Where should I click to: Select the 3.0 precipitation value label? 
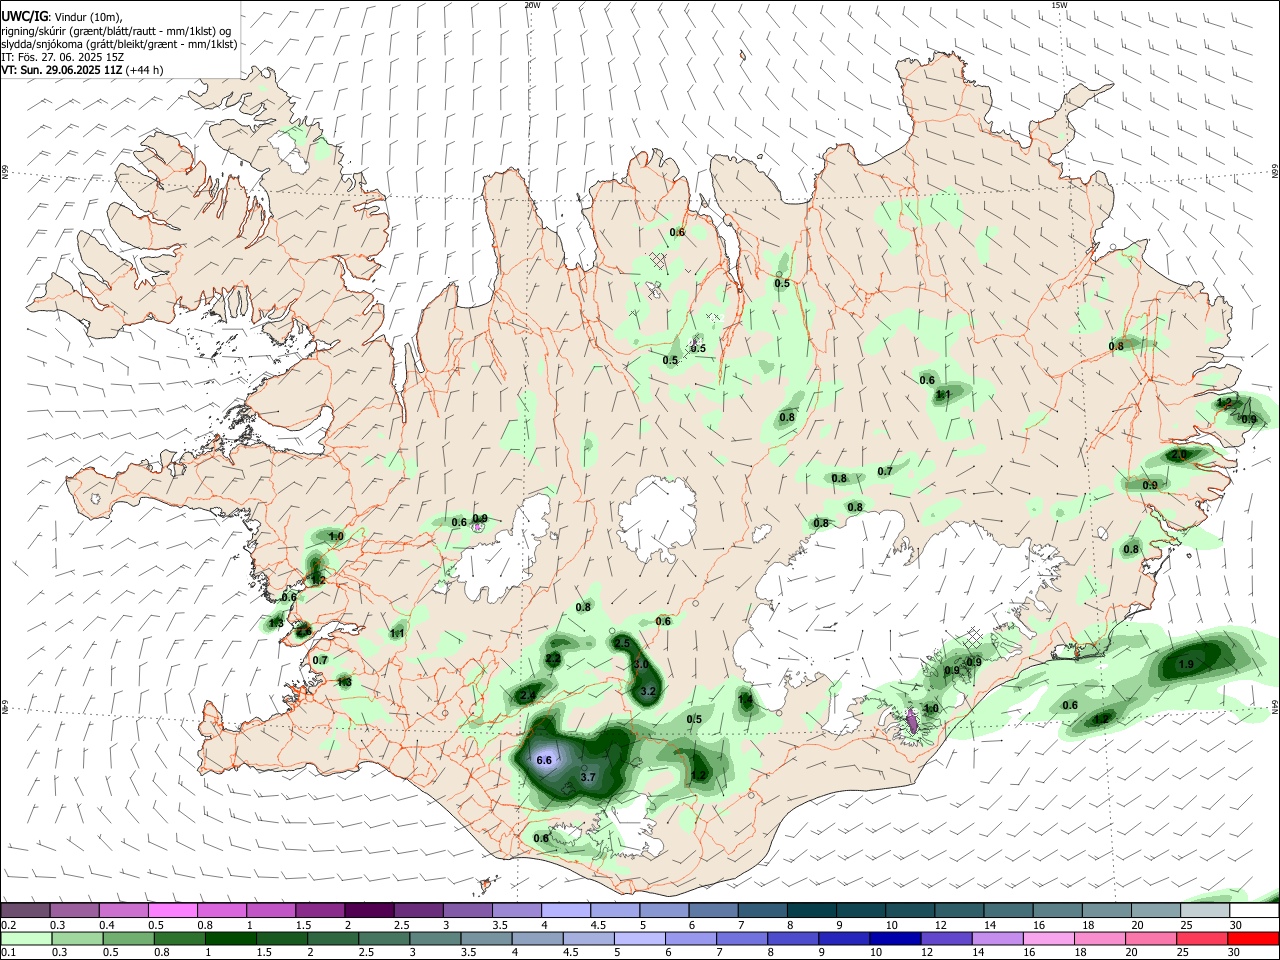[642, 664]
